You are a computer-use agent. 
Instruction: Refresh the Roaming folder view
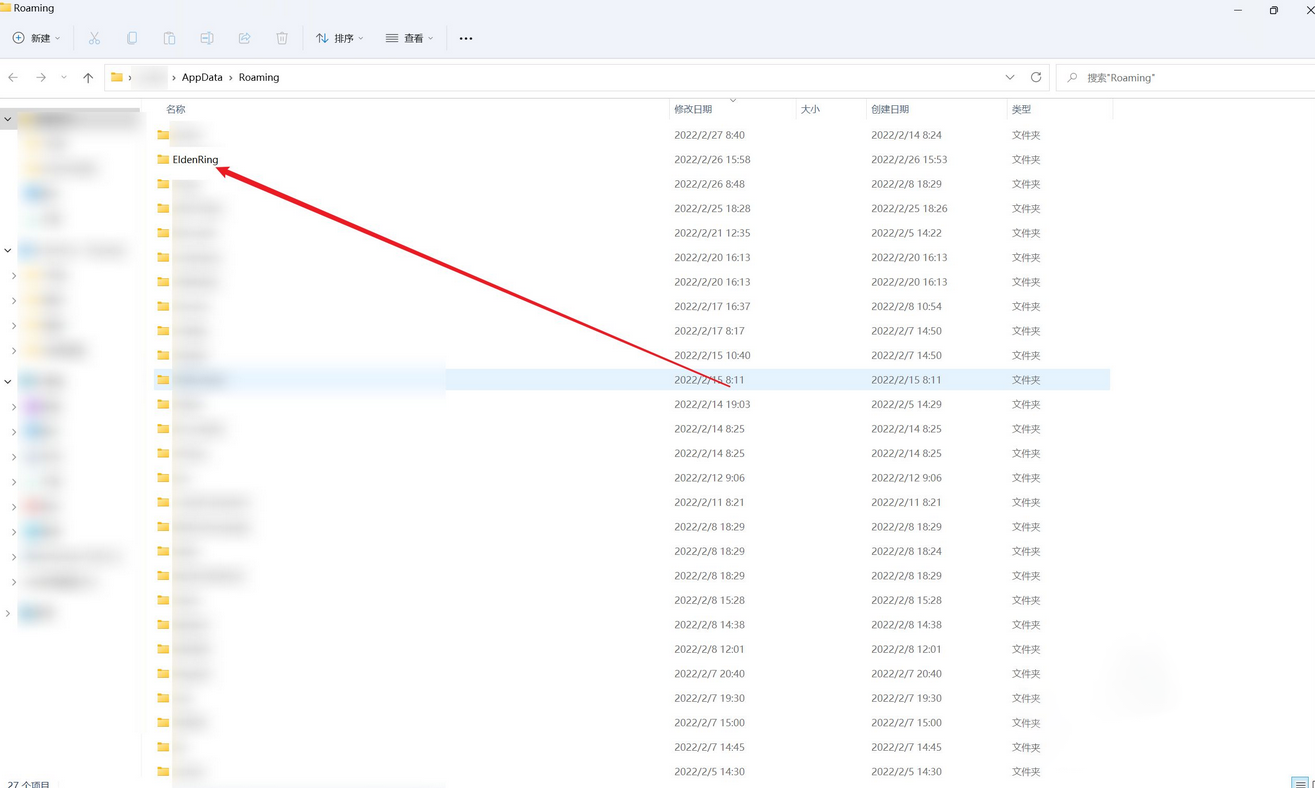click(x=1036, y=77)
